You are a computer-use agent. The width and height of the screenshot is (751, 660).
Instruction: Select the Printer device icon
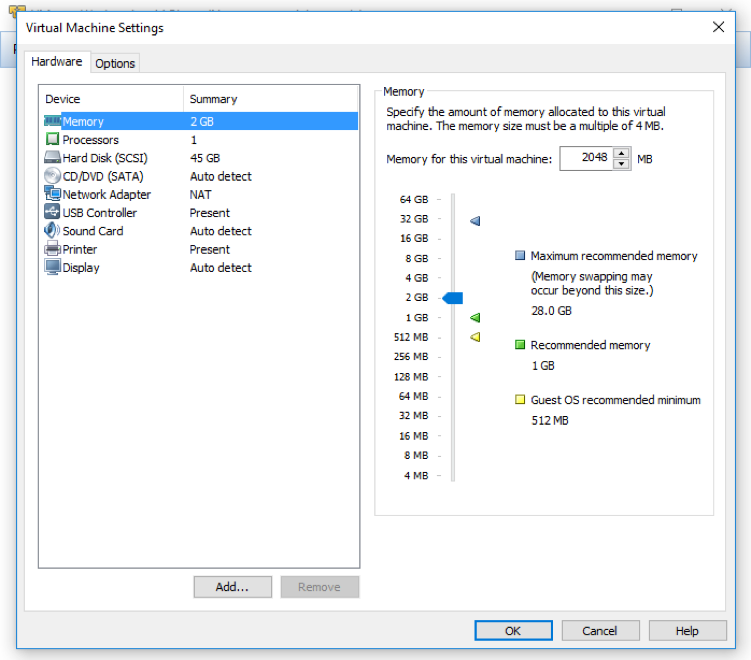coord(53,249)
